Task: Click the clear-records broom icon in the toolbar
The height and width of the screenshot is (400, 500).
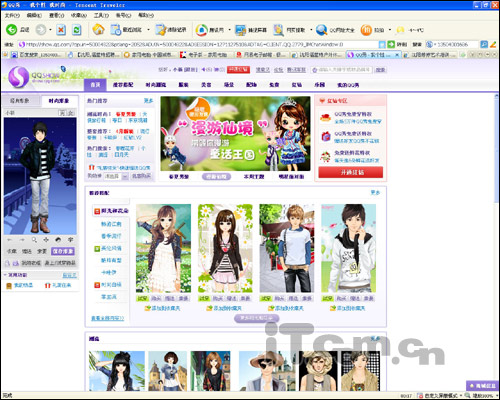Action: (x=161, y=30)
